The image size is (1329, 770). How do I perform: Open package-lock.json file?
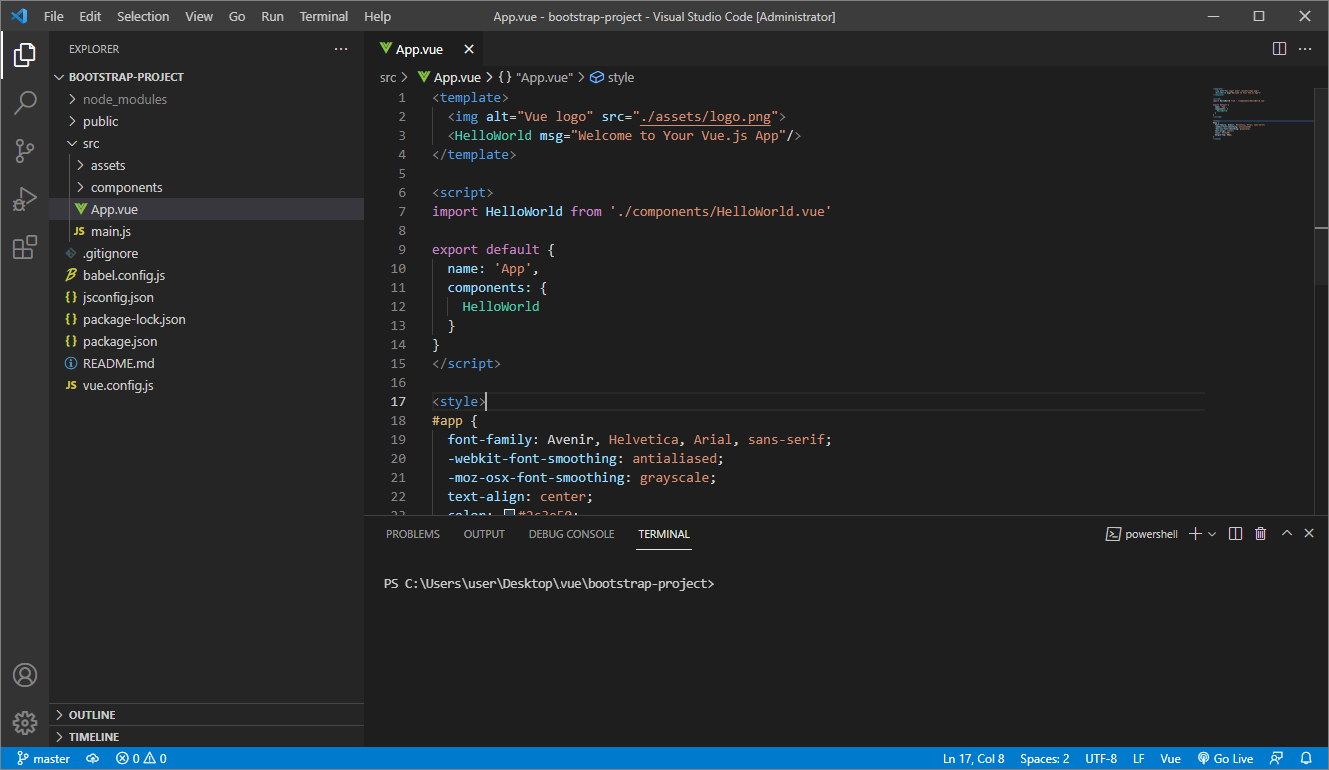[x=206, y=319]
